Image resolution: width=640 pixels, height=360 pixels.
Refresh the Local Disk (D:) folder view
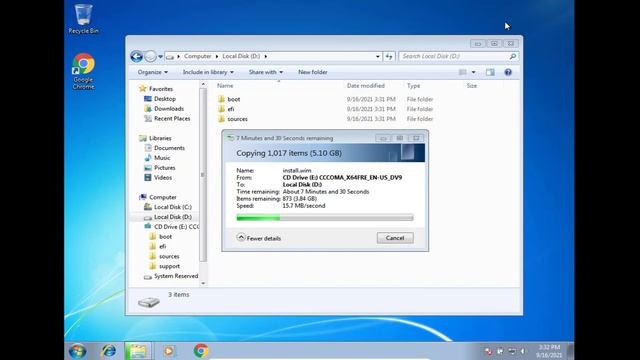[x=389, y=56]
